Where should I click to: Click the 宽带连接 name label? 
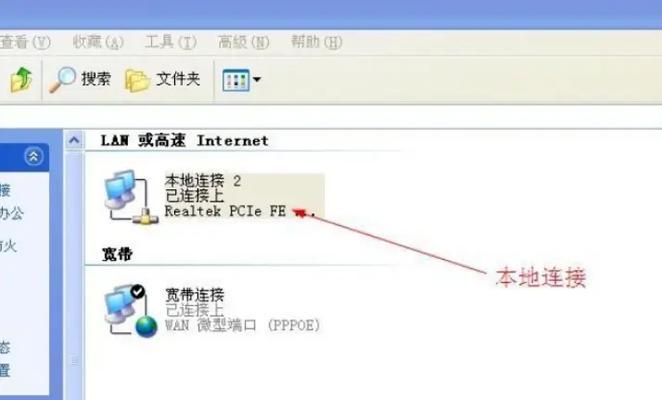click(x=195, y=295)
